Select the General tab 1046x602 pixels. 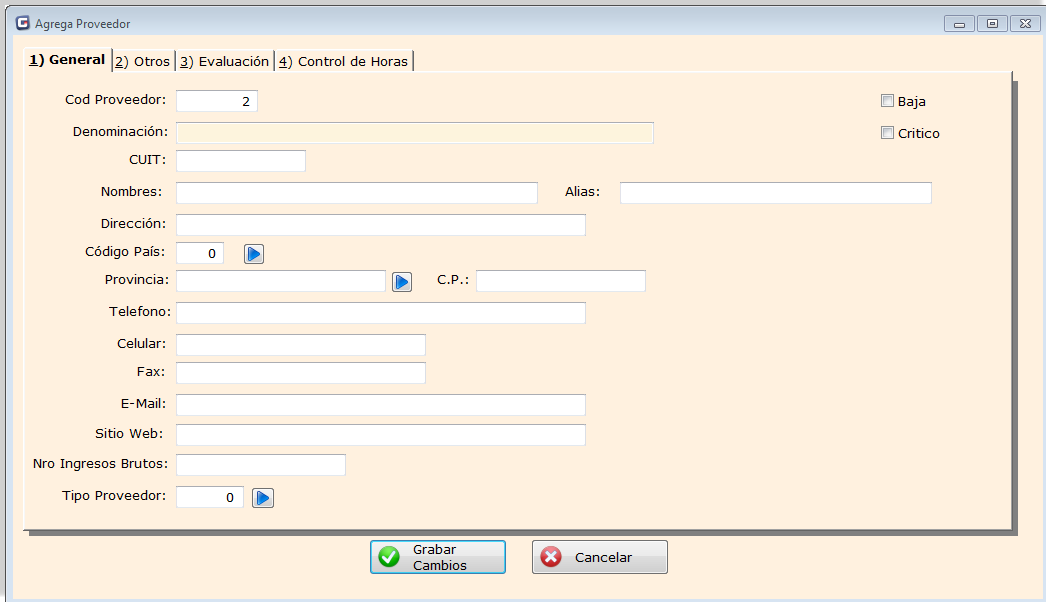(67, 60)
